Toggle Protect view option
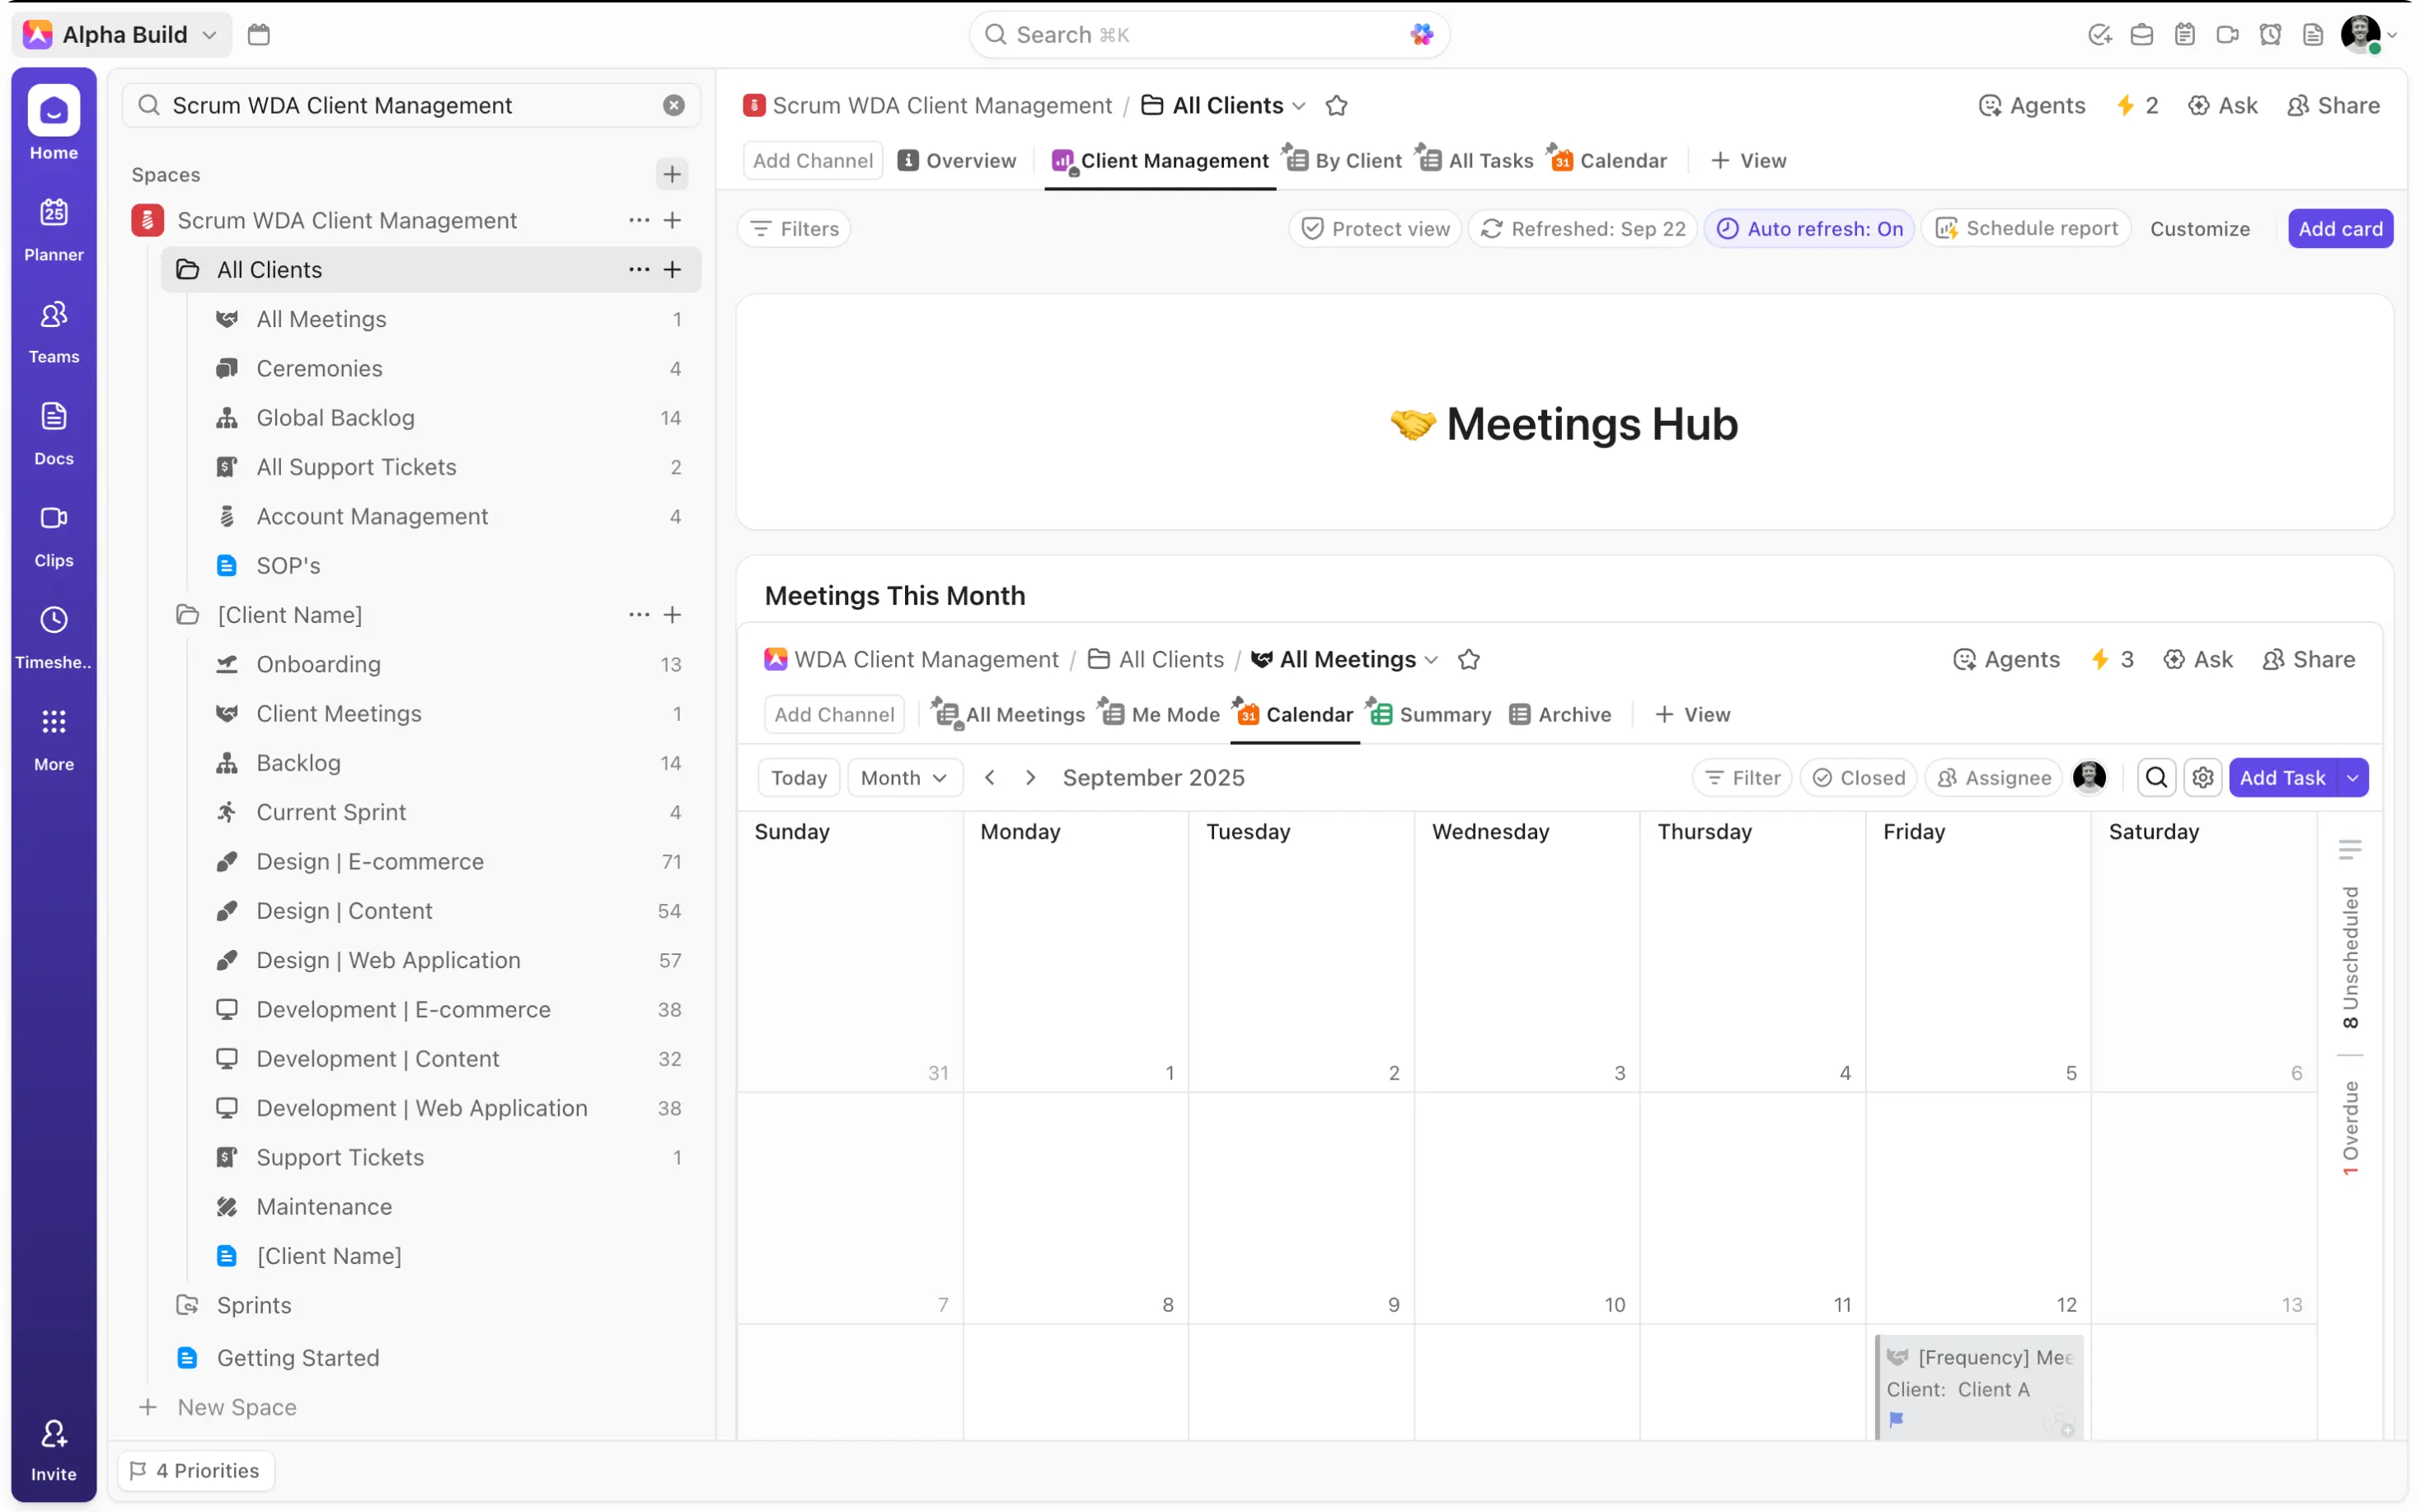This screenshot has height=1512, width=2420. (1375, 229)
